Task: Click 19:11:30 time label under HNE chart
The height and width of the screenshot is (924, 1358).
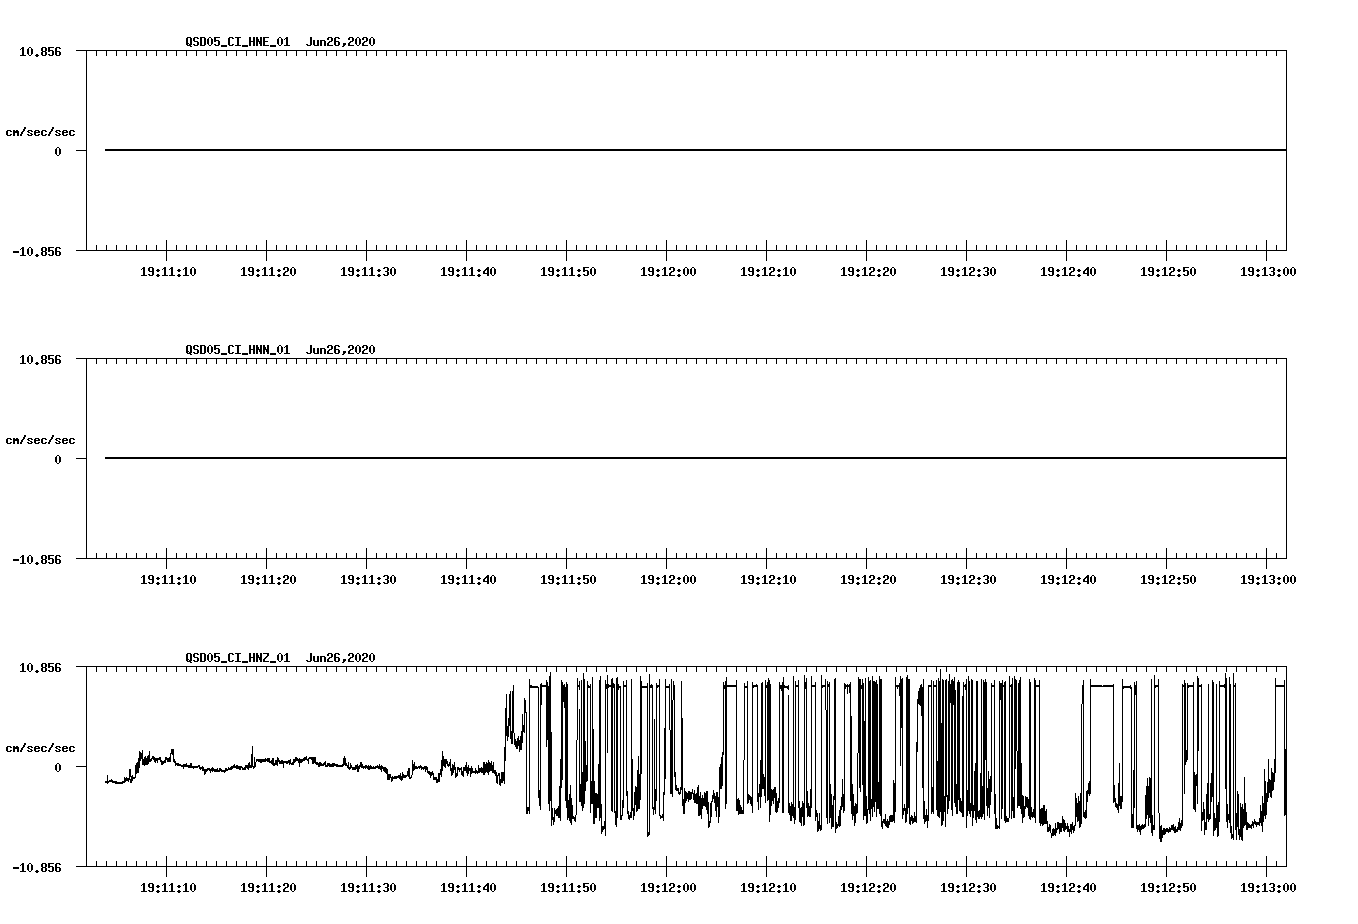Action: click(x=368, y=272)
